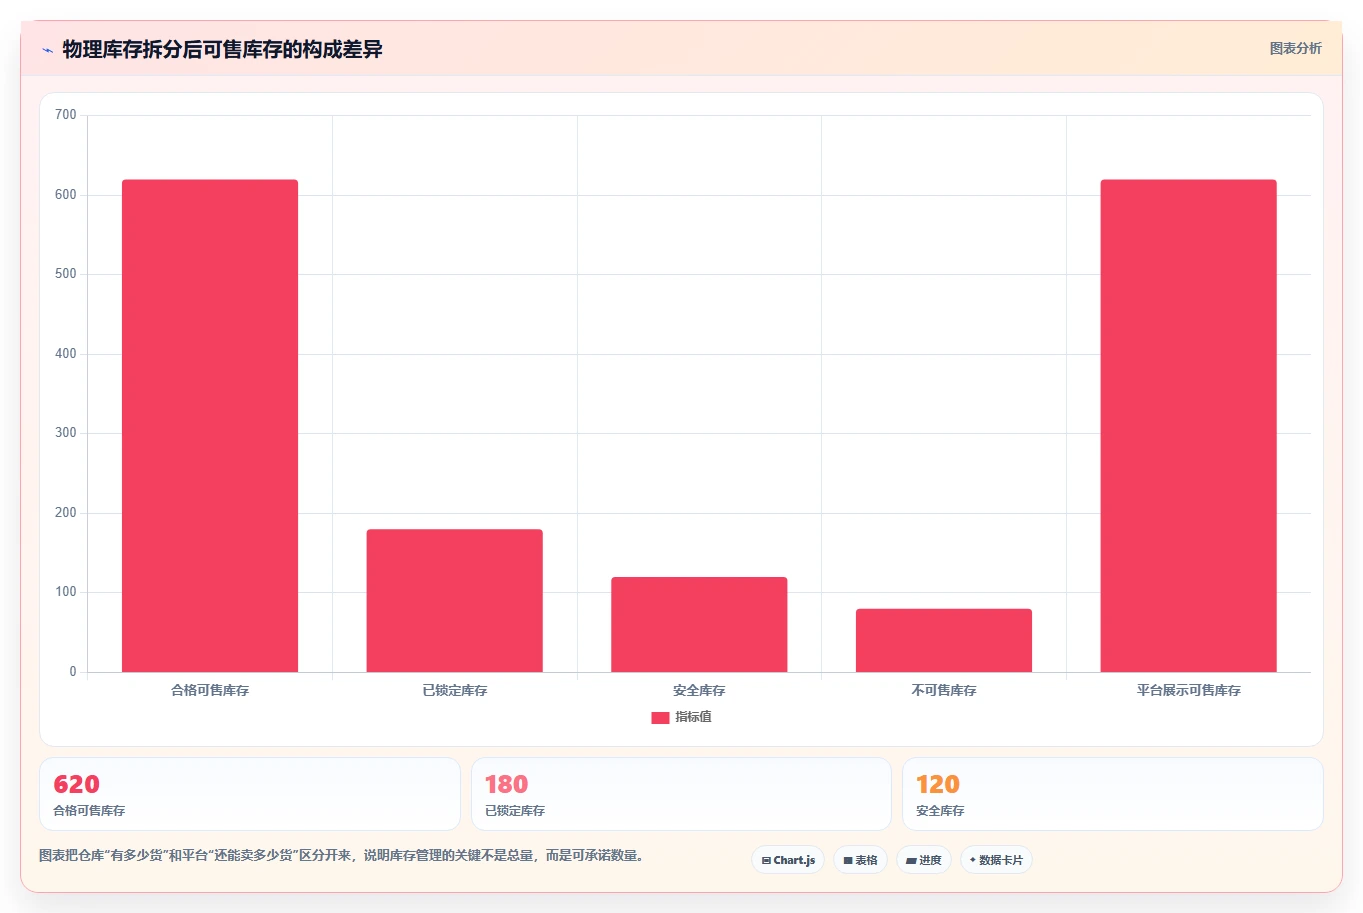The height and width of the screenshot is (913, 1363).
Task: Click the 数据卡片 tag chip
Action: click(x=996, y=860)
